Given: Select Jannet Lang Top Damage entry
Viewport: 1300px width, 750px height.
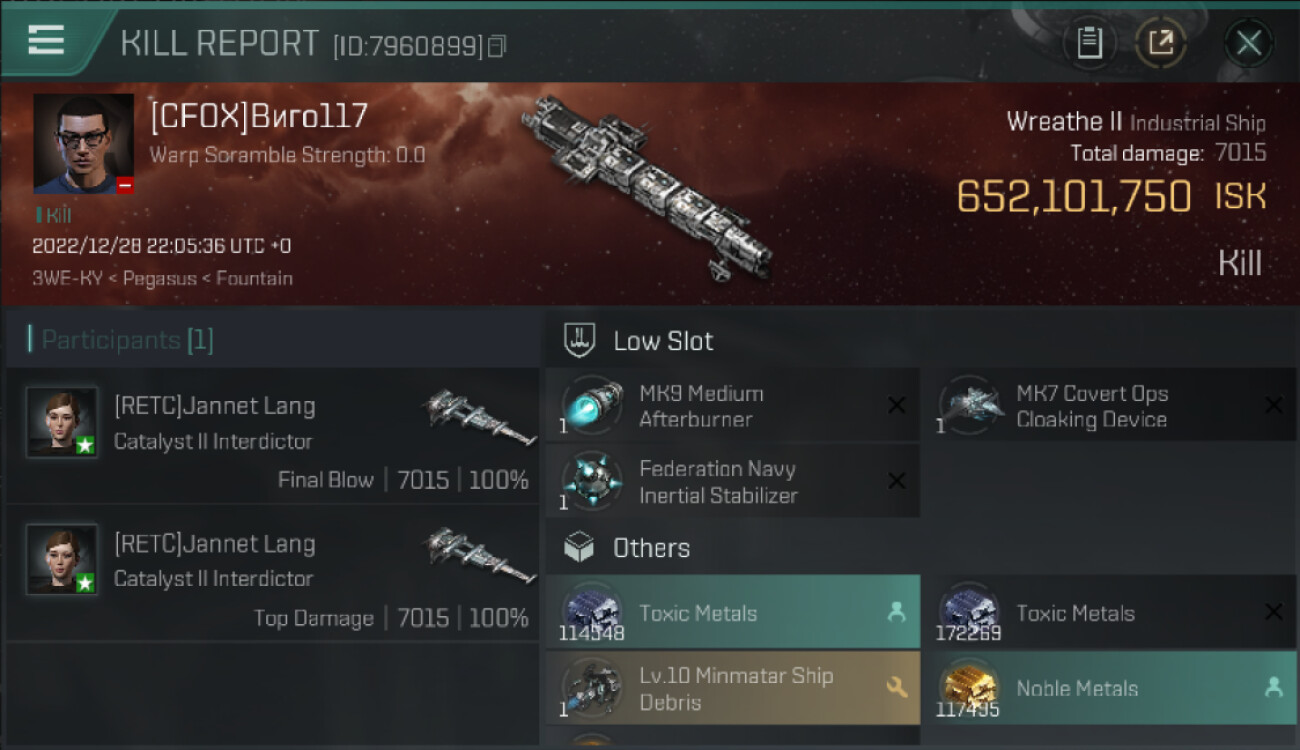Looking at the screenshot, I should point(273,574).
